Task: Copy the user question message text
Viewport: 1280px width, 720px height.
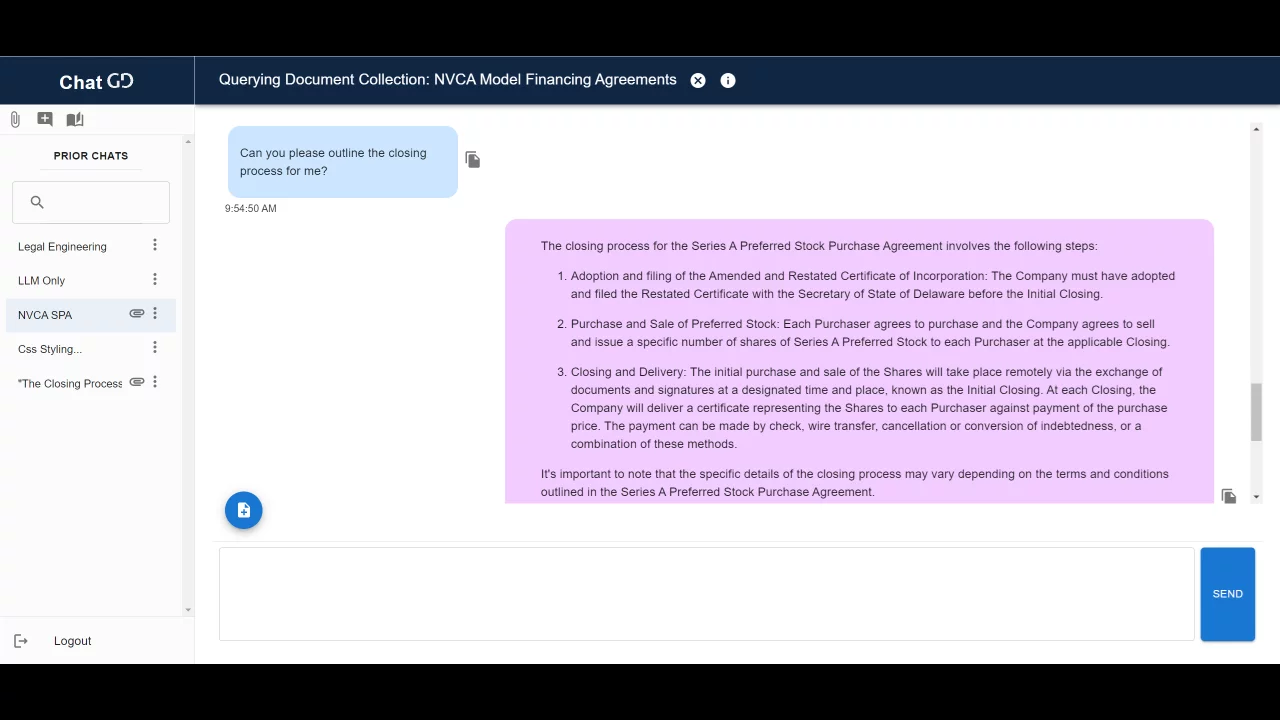Action: pos(473,160)
